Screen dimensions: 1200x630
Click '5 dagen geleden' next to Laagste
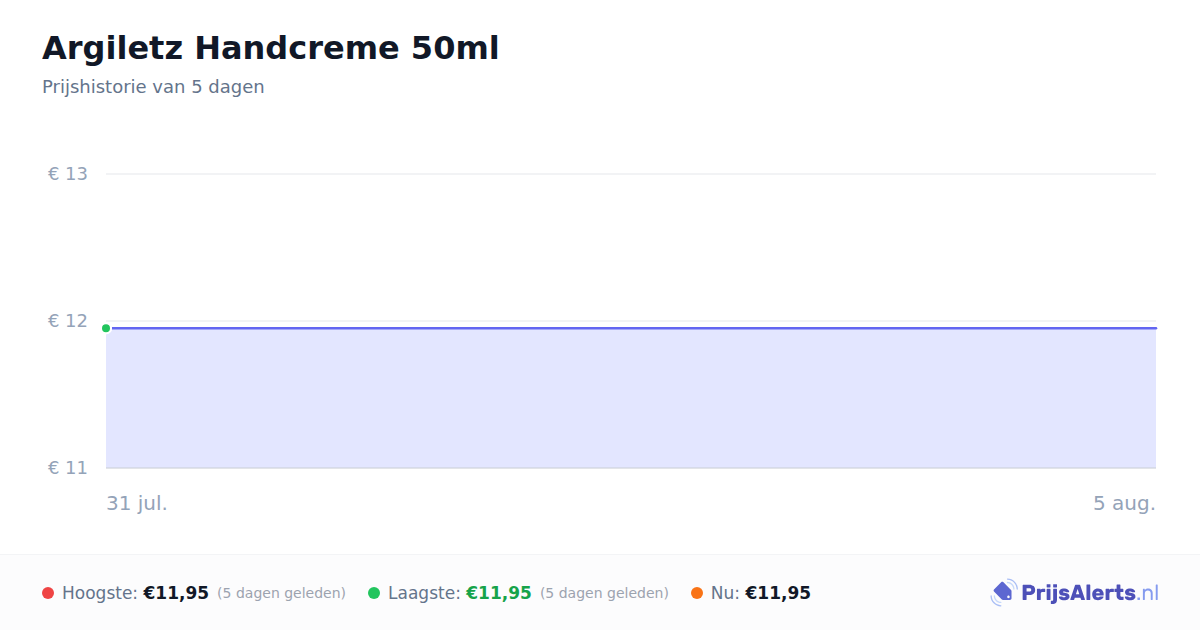pos(604,593)
